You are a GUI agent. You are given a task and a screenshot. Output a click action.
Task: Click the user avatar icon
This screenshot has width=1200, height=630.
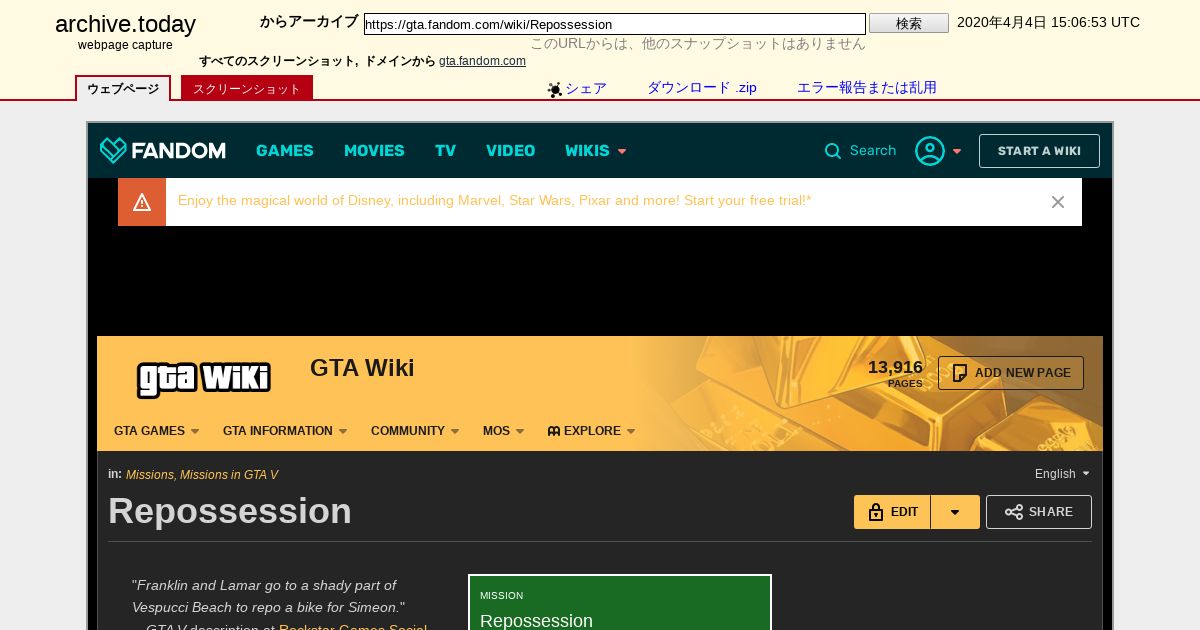click(930, 151)
